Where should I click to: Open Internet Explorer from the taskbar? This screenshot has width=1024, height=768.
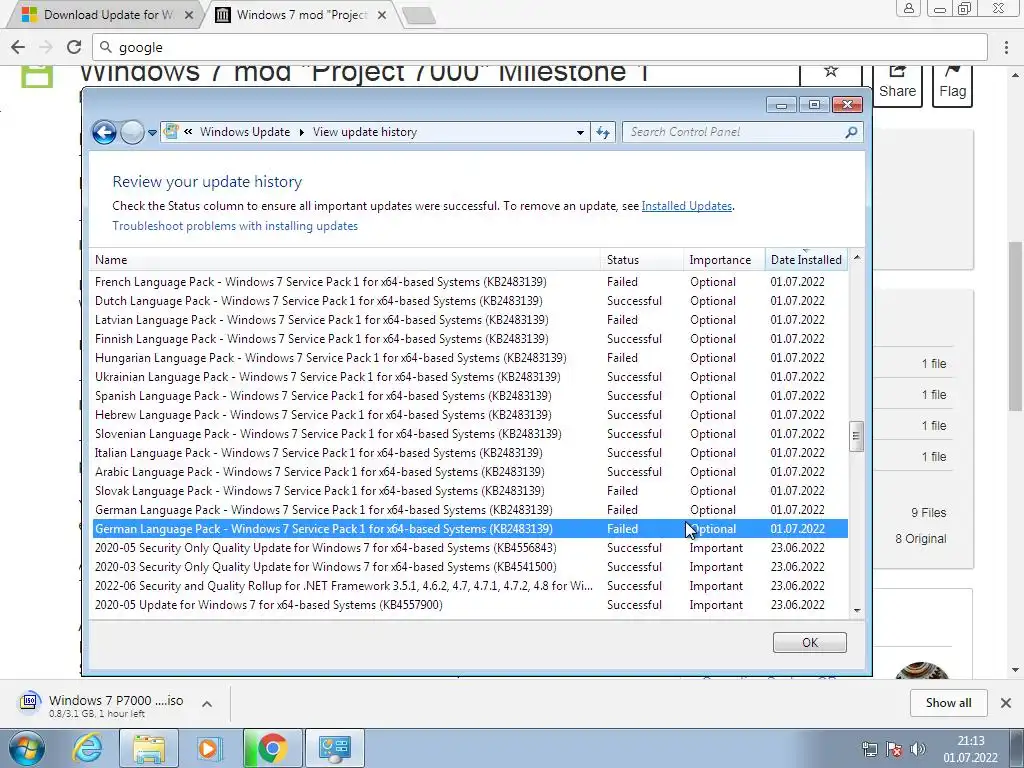87,748
